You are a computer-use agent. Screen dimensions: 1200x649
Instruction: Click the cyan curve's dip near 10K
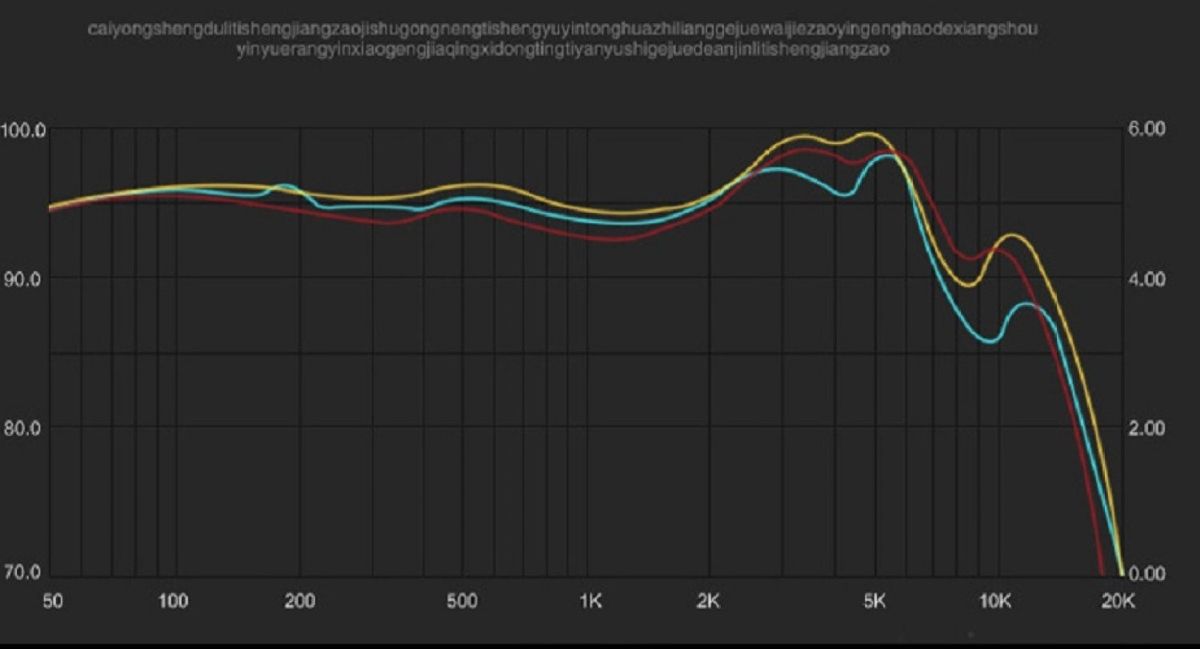click(989, 342)
